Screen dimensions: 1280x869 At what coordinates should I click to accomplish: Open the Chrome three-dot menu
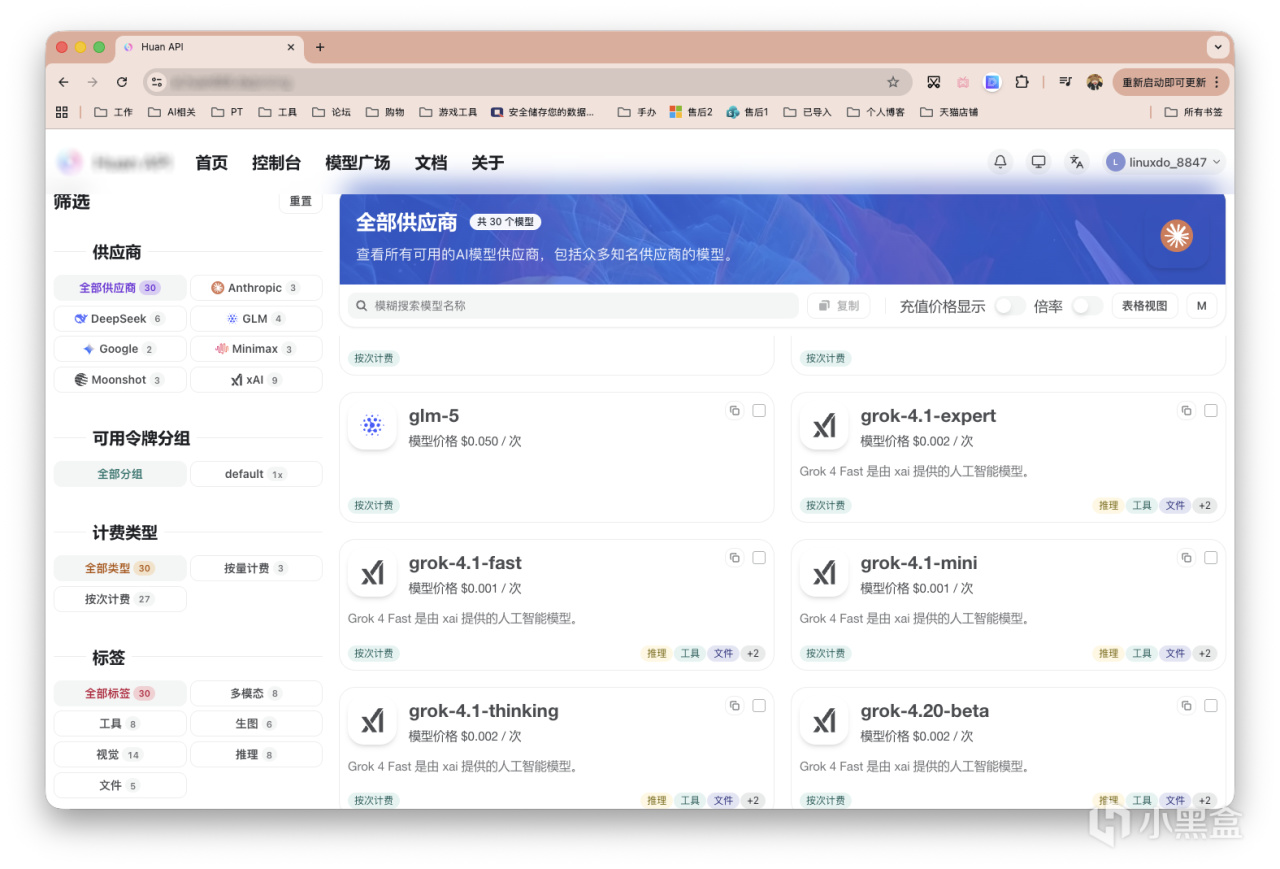point(1216,82)
